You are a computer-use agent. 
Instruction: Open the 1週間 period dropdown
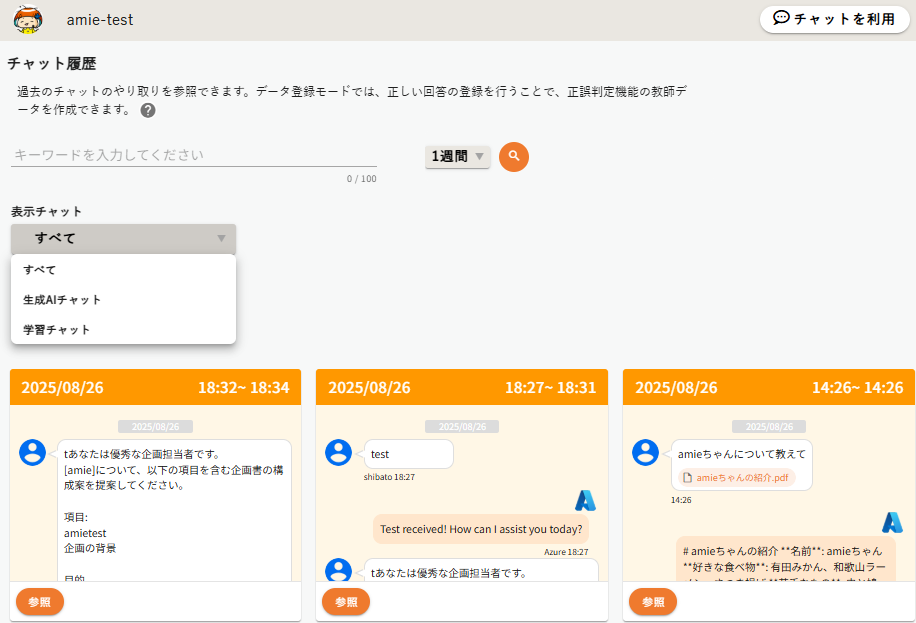pos(458,156)
